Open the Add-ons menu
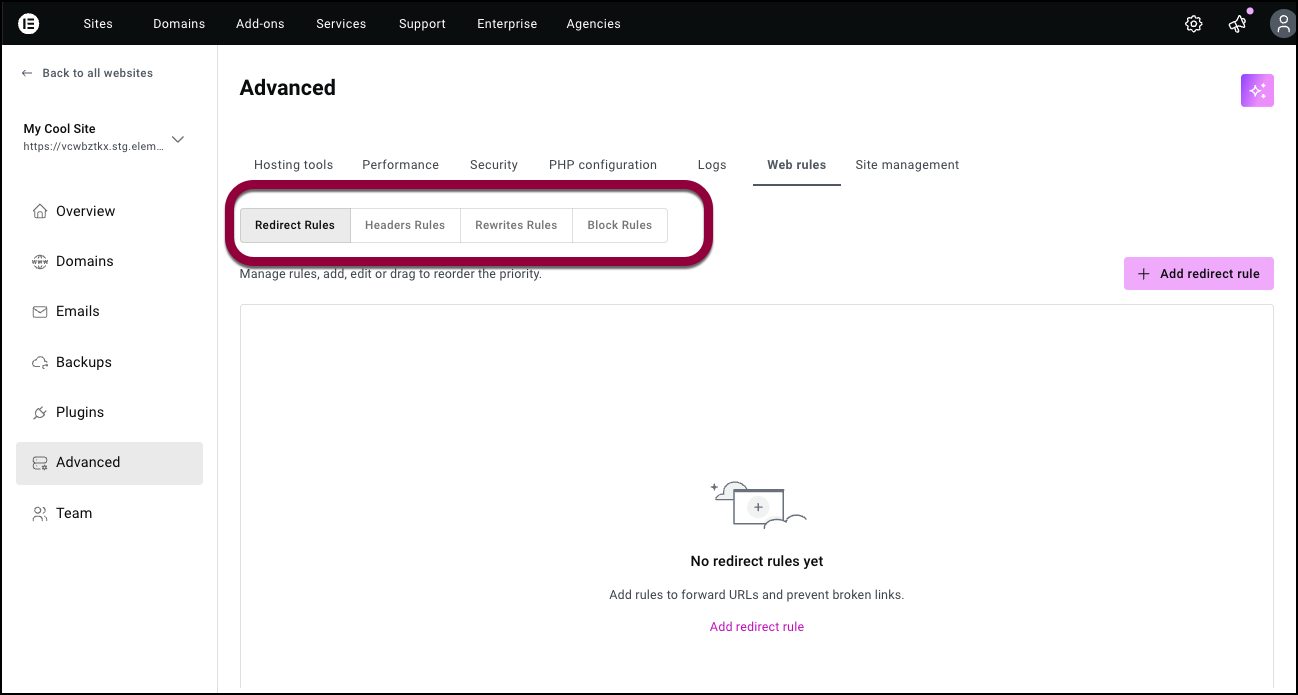Viewport: 1298px width, 695px height. click(x=260, y=24)
